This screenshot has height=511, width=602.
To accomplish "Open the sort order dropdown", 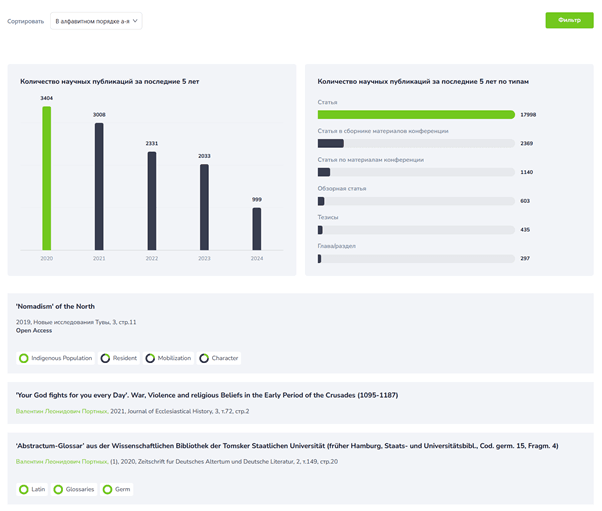I will click(96, 20).
